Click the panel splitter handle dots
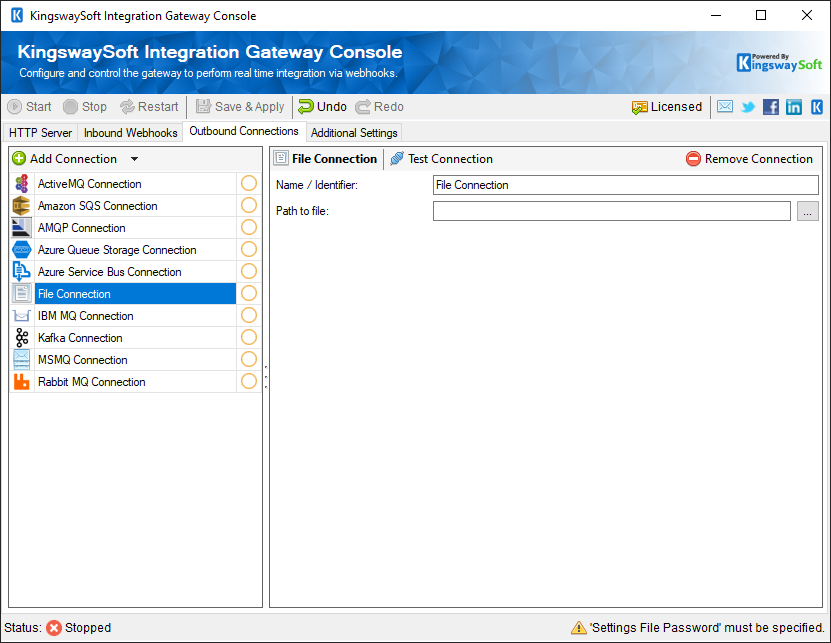Screen dimensions: 831x643 point(266,377)
